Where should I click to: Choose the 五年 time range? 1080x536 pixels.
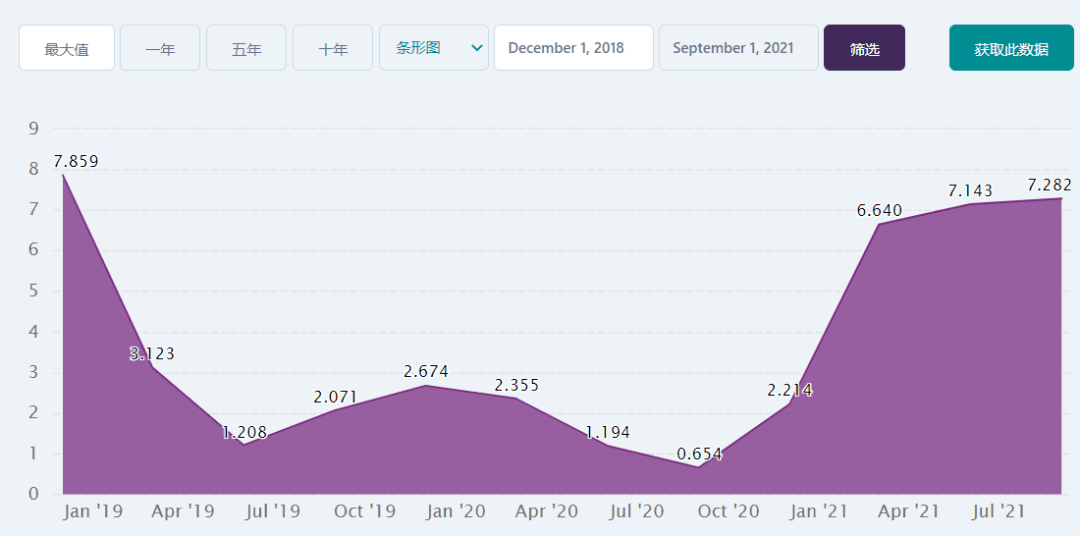tap(246, 48)
